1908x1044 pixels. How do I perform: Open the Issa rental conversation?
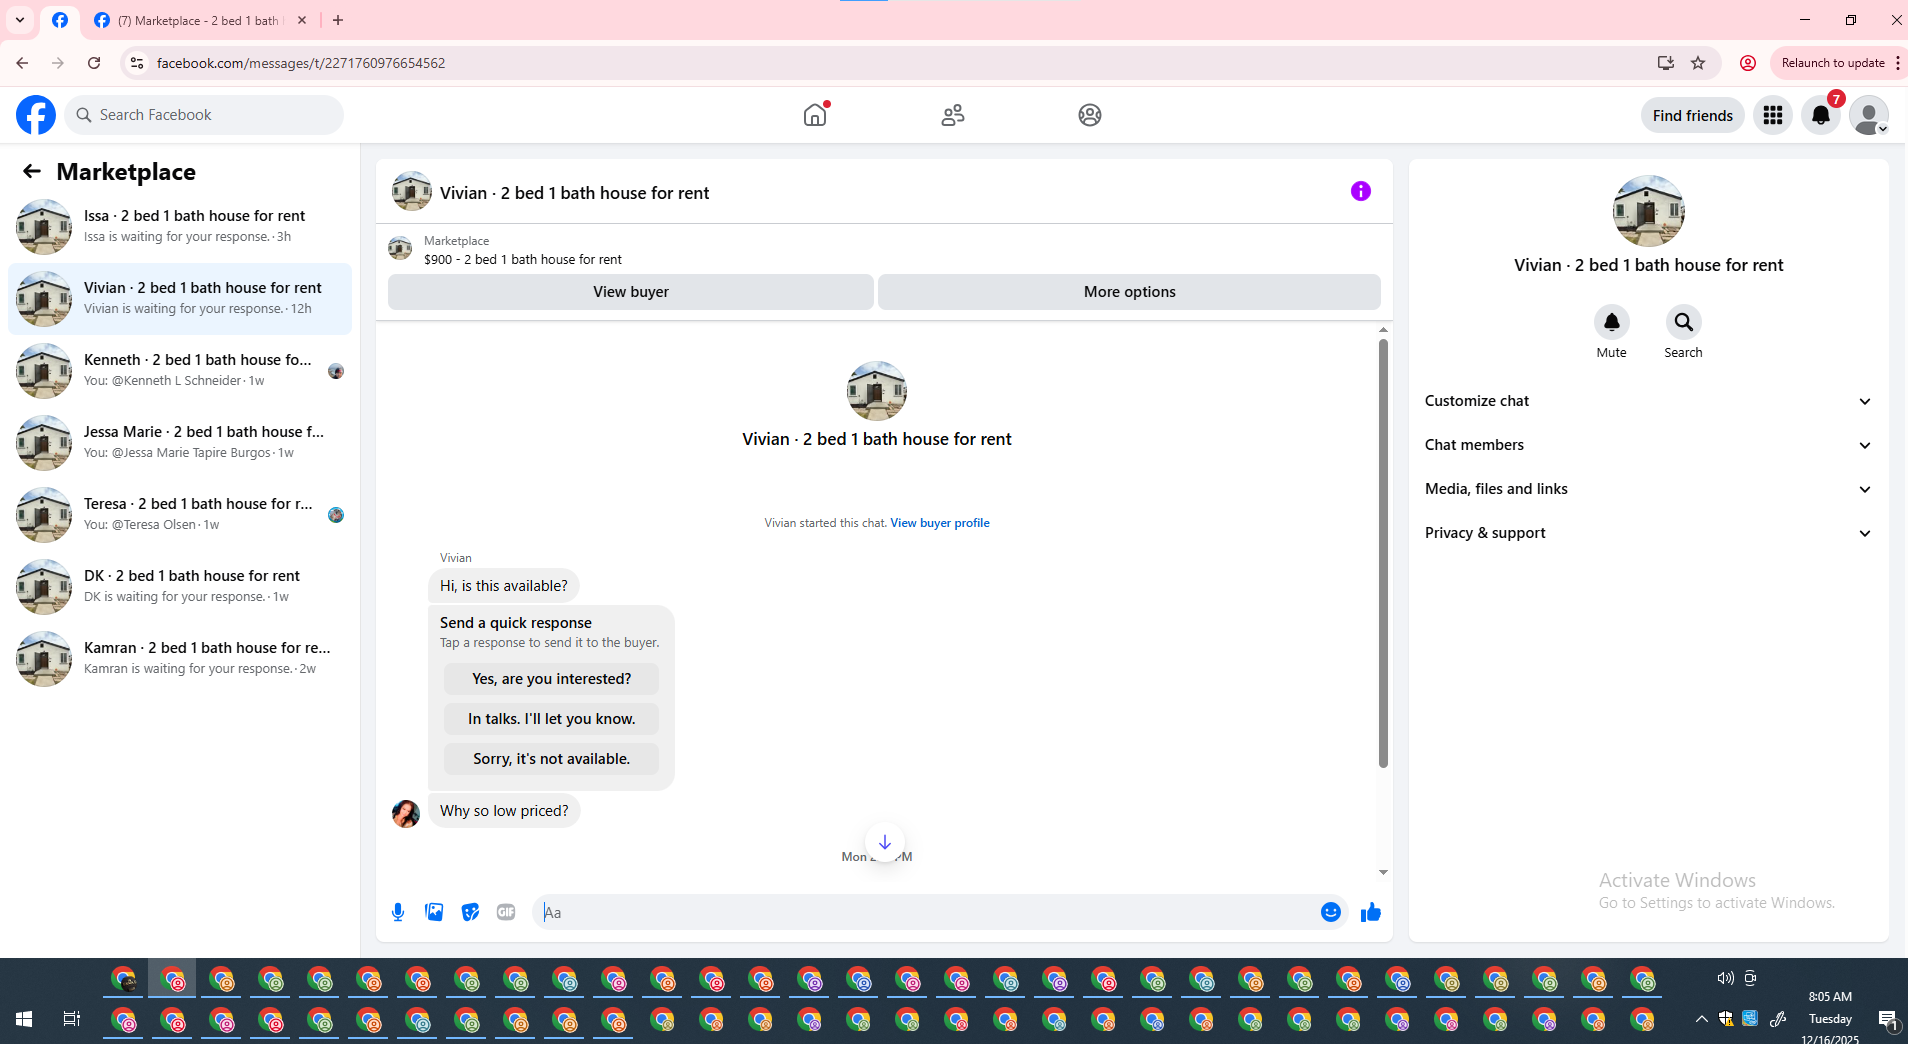click(180, 226)
